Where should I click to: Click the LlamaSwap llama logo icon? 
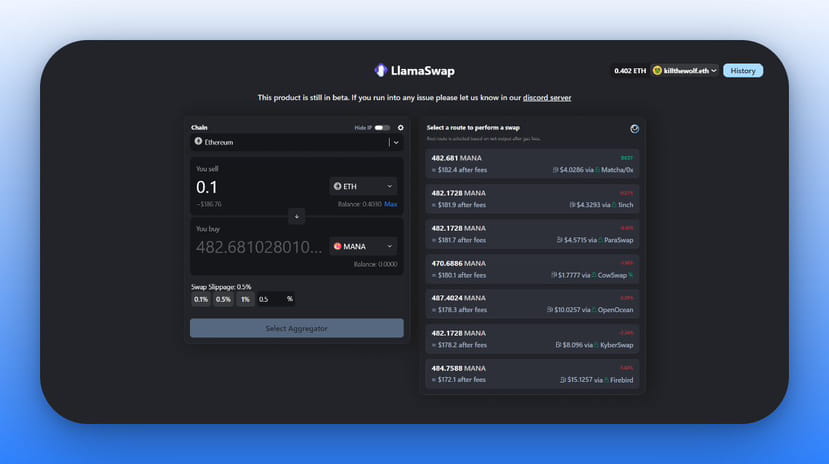tap(381, 70)
